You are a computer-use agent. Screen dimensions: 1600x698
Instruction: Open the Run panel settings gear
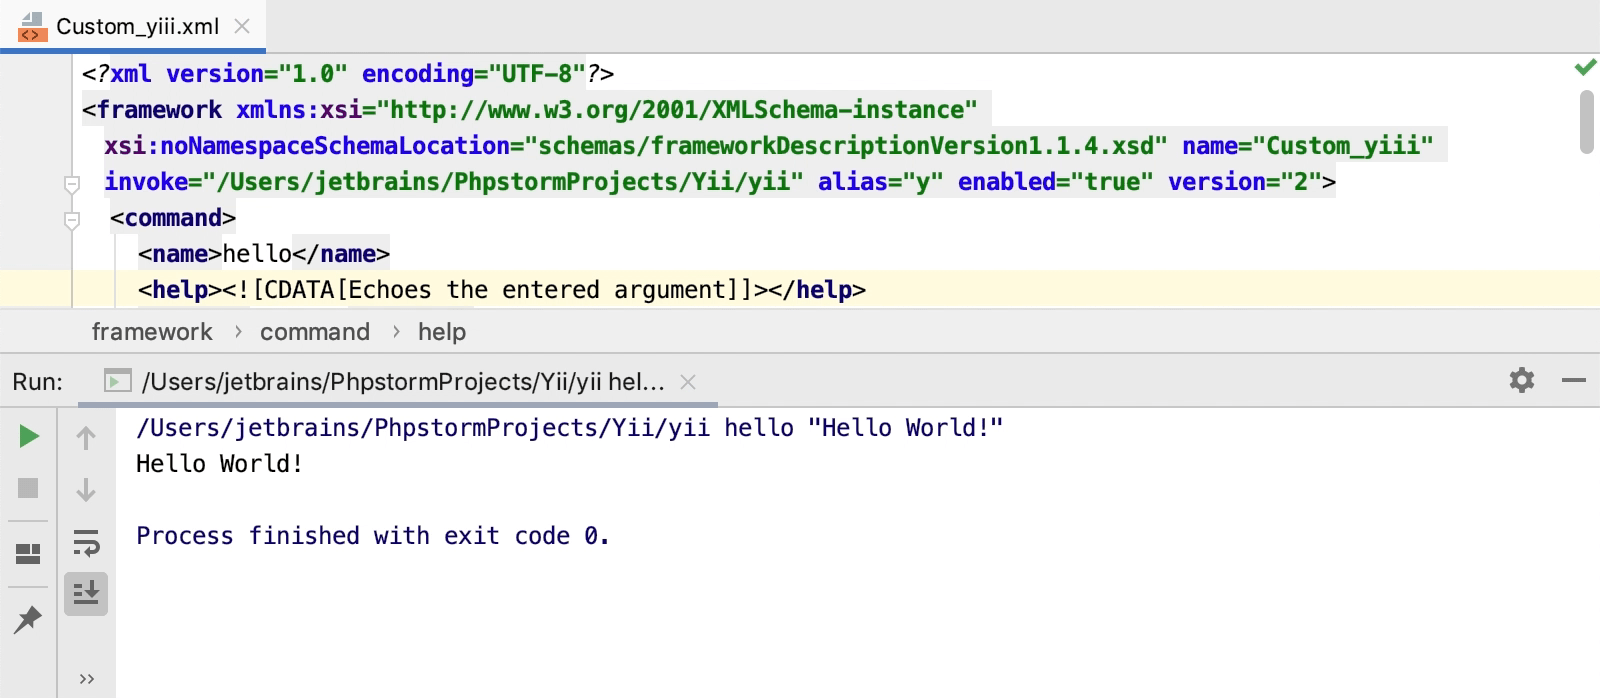[x=1521, y=380]
